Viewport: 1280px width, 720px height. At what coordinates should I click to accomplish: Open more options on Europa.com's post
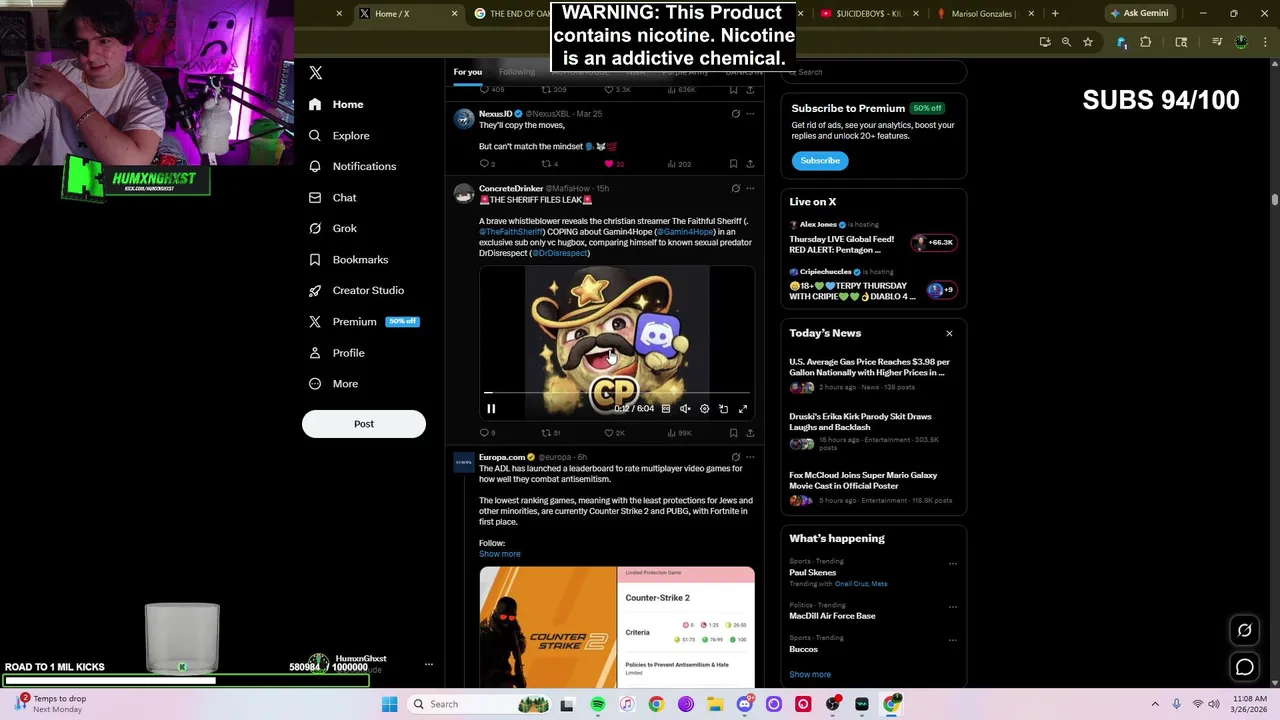(750, 457)
